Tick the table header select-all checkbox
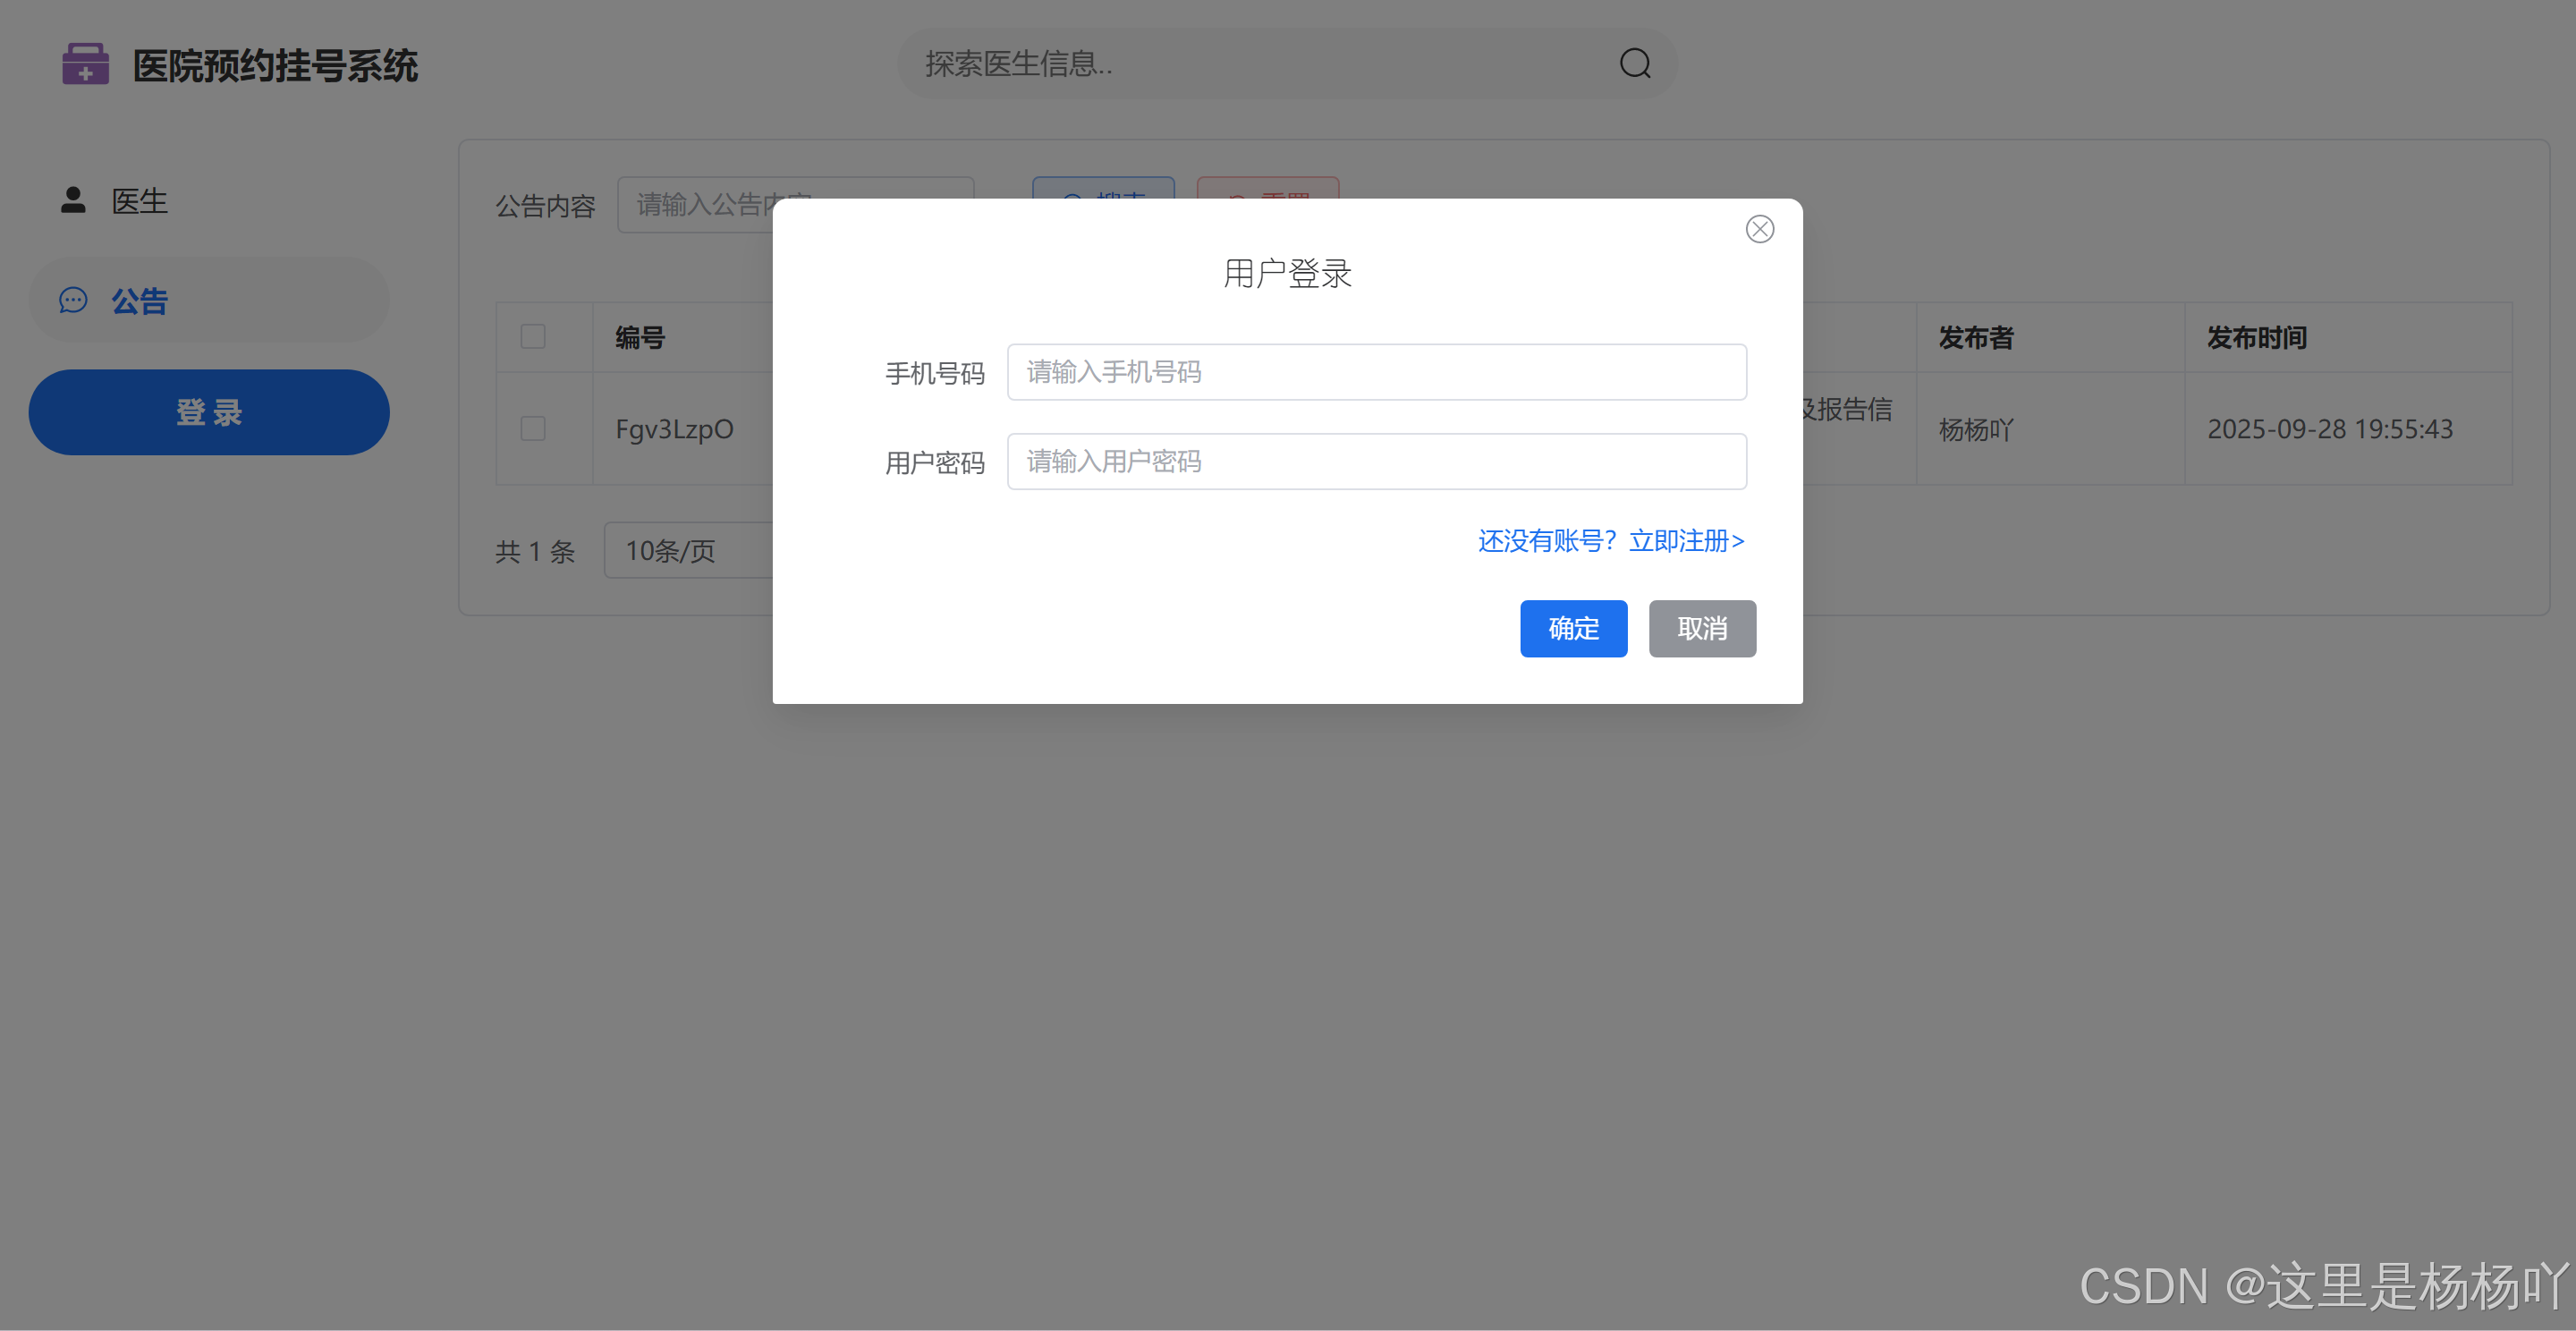This screenshot has width=2576, height=1331. coord(533,337)
